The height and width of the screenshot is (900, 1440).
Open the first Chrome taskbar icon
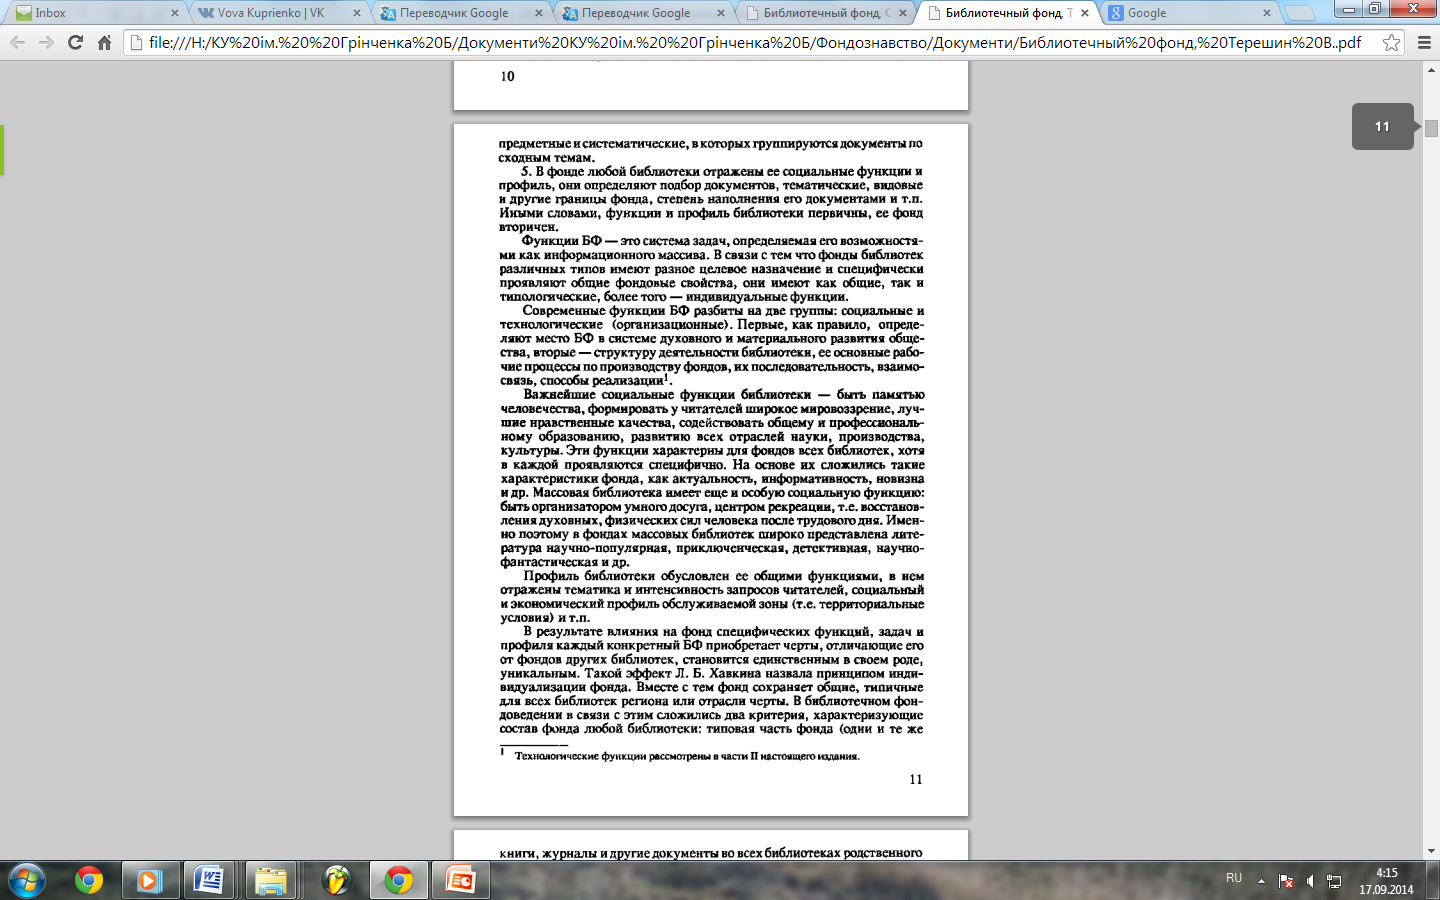pyautogui.click(x=89, y=880)
